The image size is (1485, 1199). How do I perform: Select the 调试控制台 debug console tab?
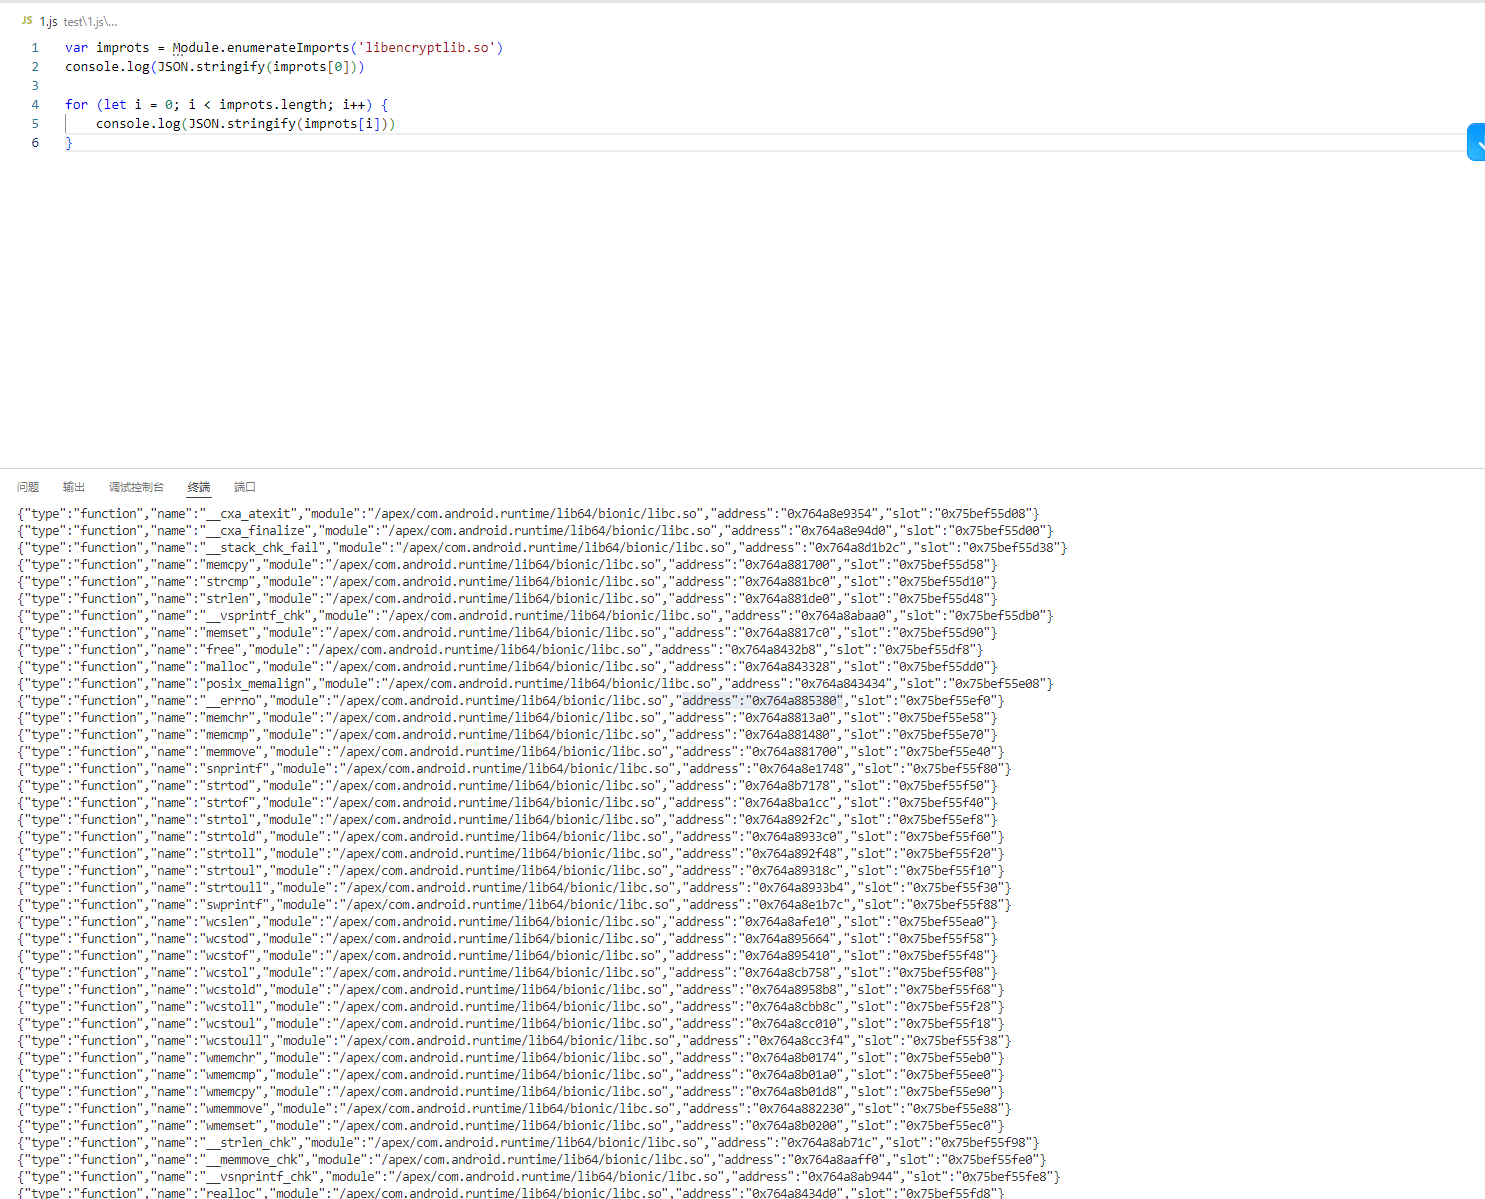pyautogui.click(x=136, y=487)
